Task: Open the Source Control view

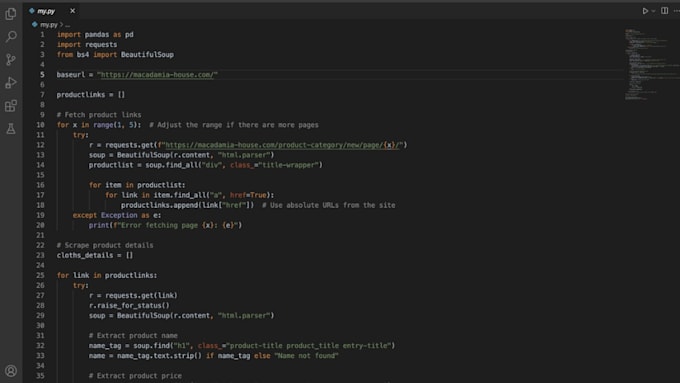Action: (11, 59)
